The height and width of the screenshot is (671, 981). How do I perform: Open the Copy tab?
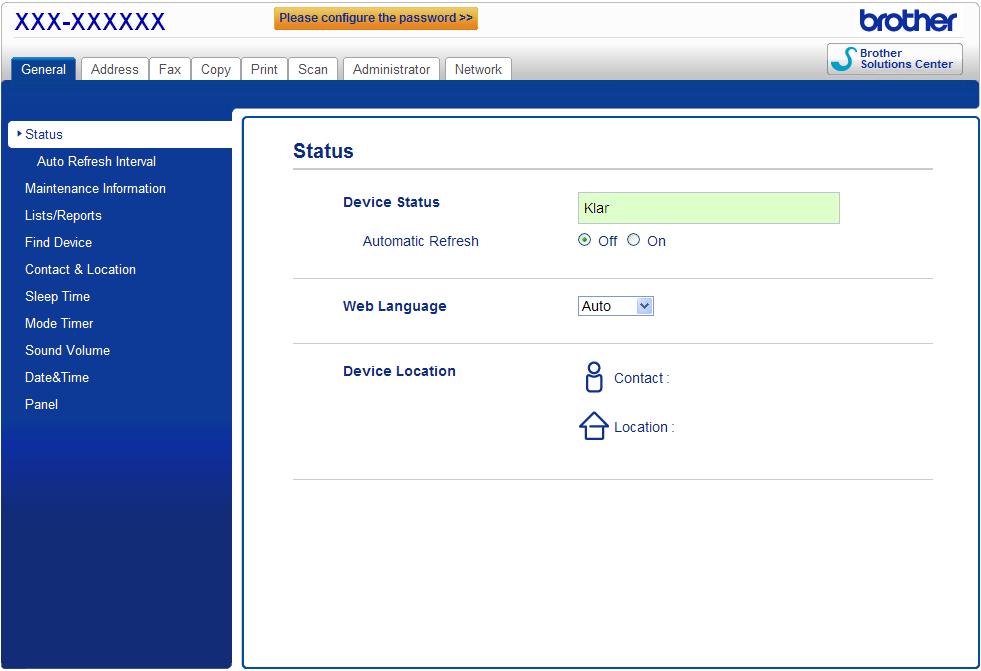pos(215,69)
